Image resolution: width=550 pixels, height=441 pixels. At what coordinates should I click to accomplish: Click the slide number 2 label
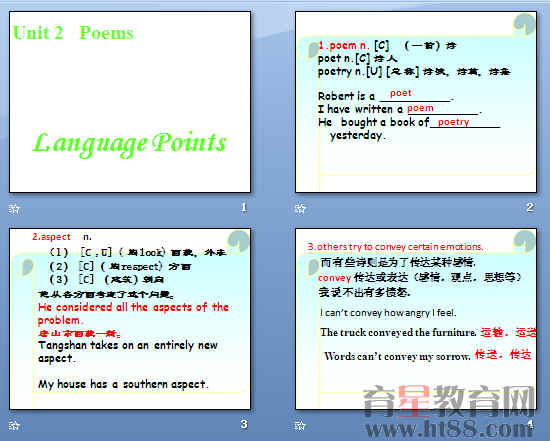tap(530, 207)
